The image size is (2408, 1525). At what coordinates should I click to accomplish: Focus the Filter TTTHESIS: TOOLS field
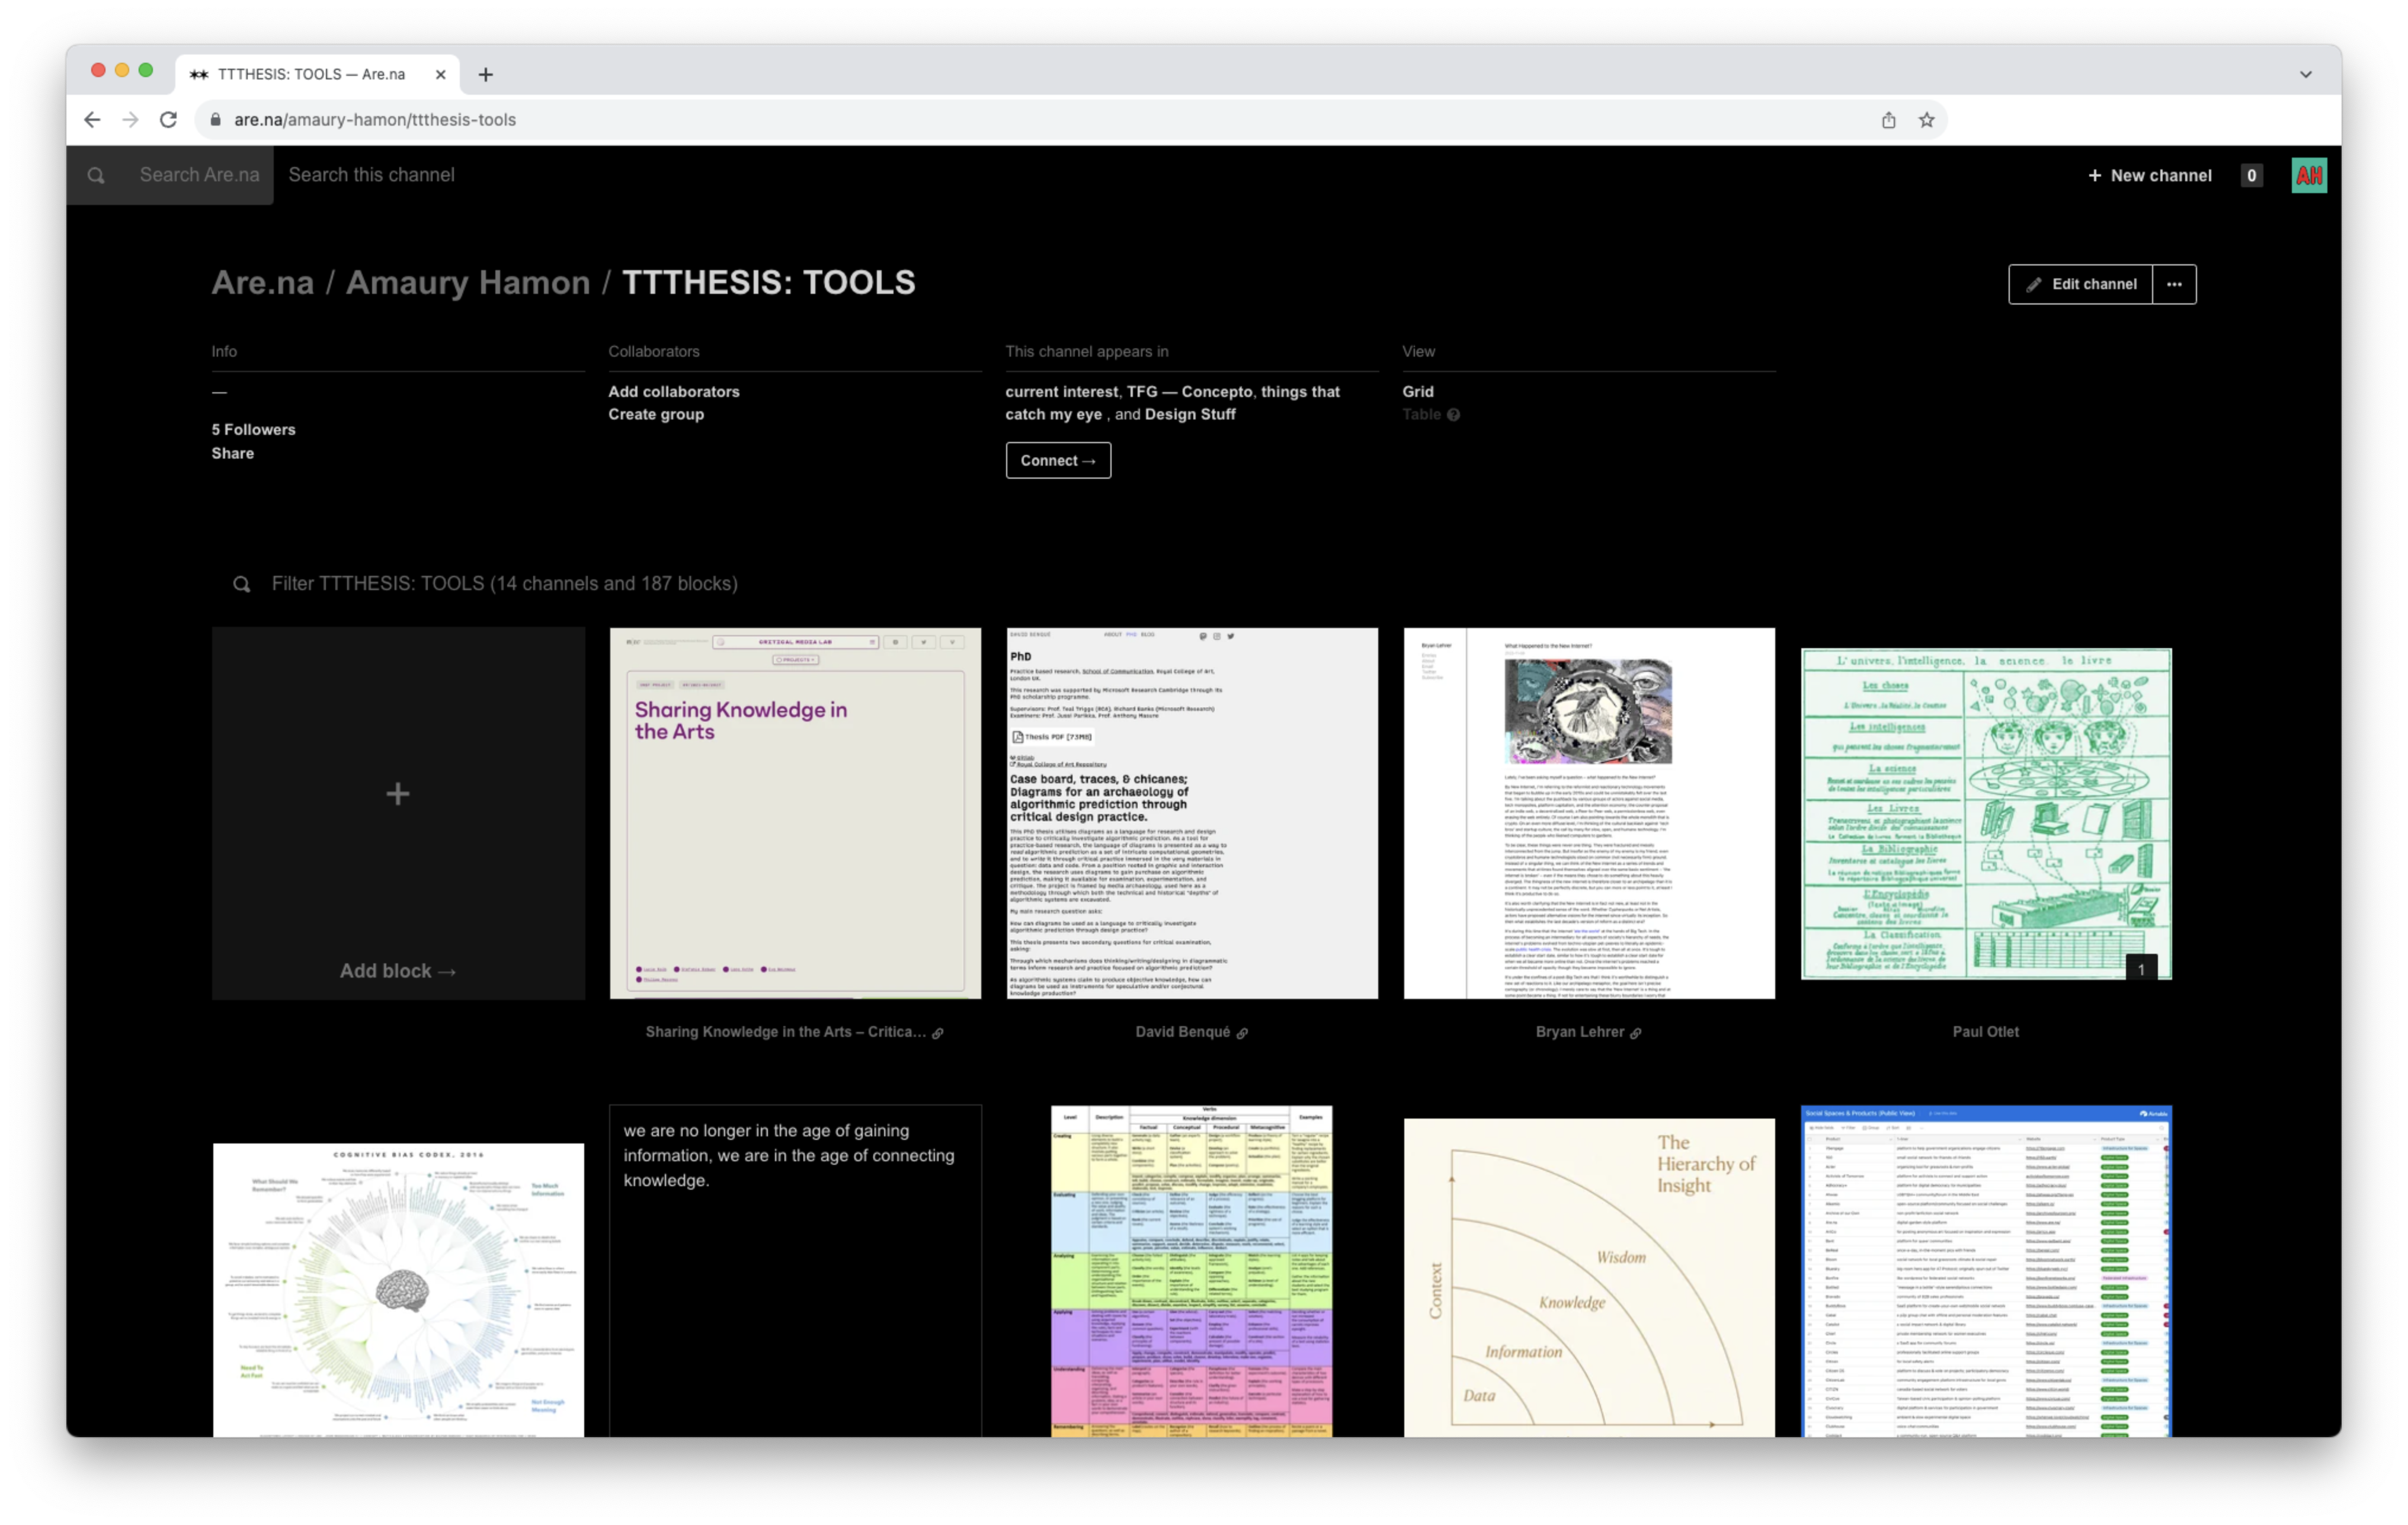[504, 584]
